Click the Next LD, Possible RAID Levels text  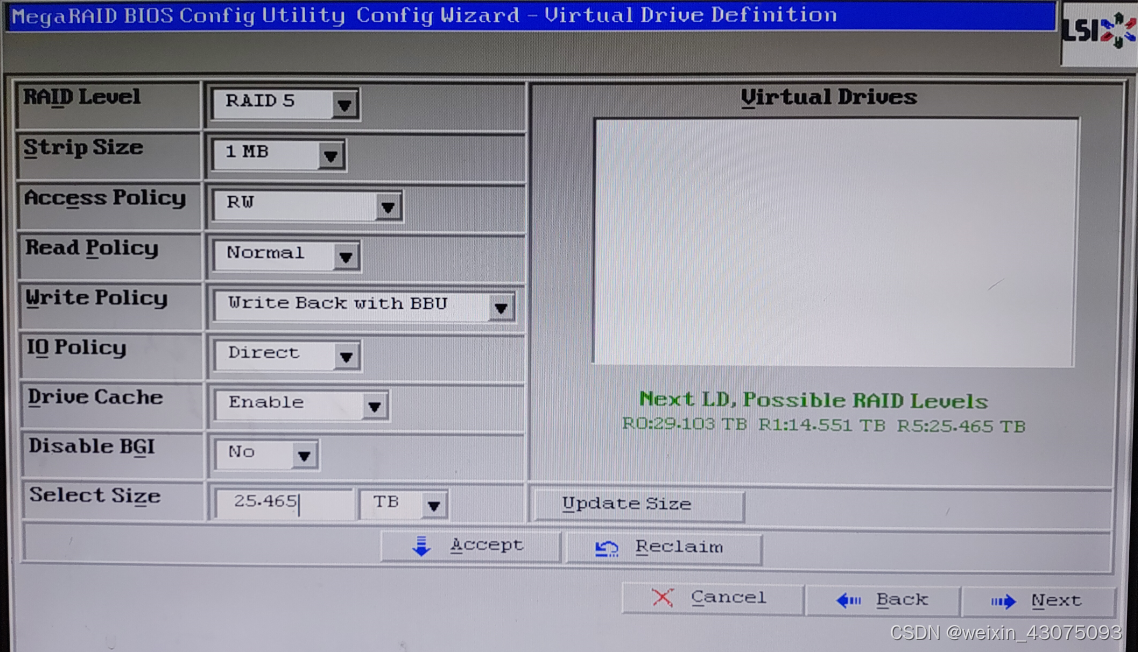point(814,400)
